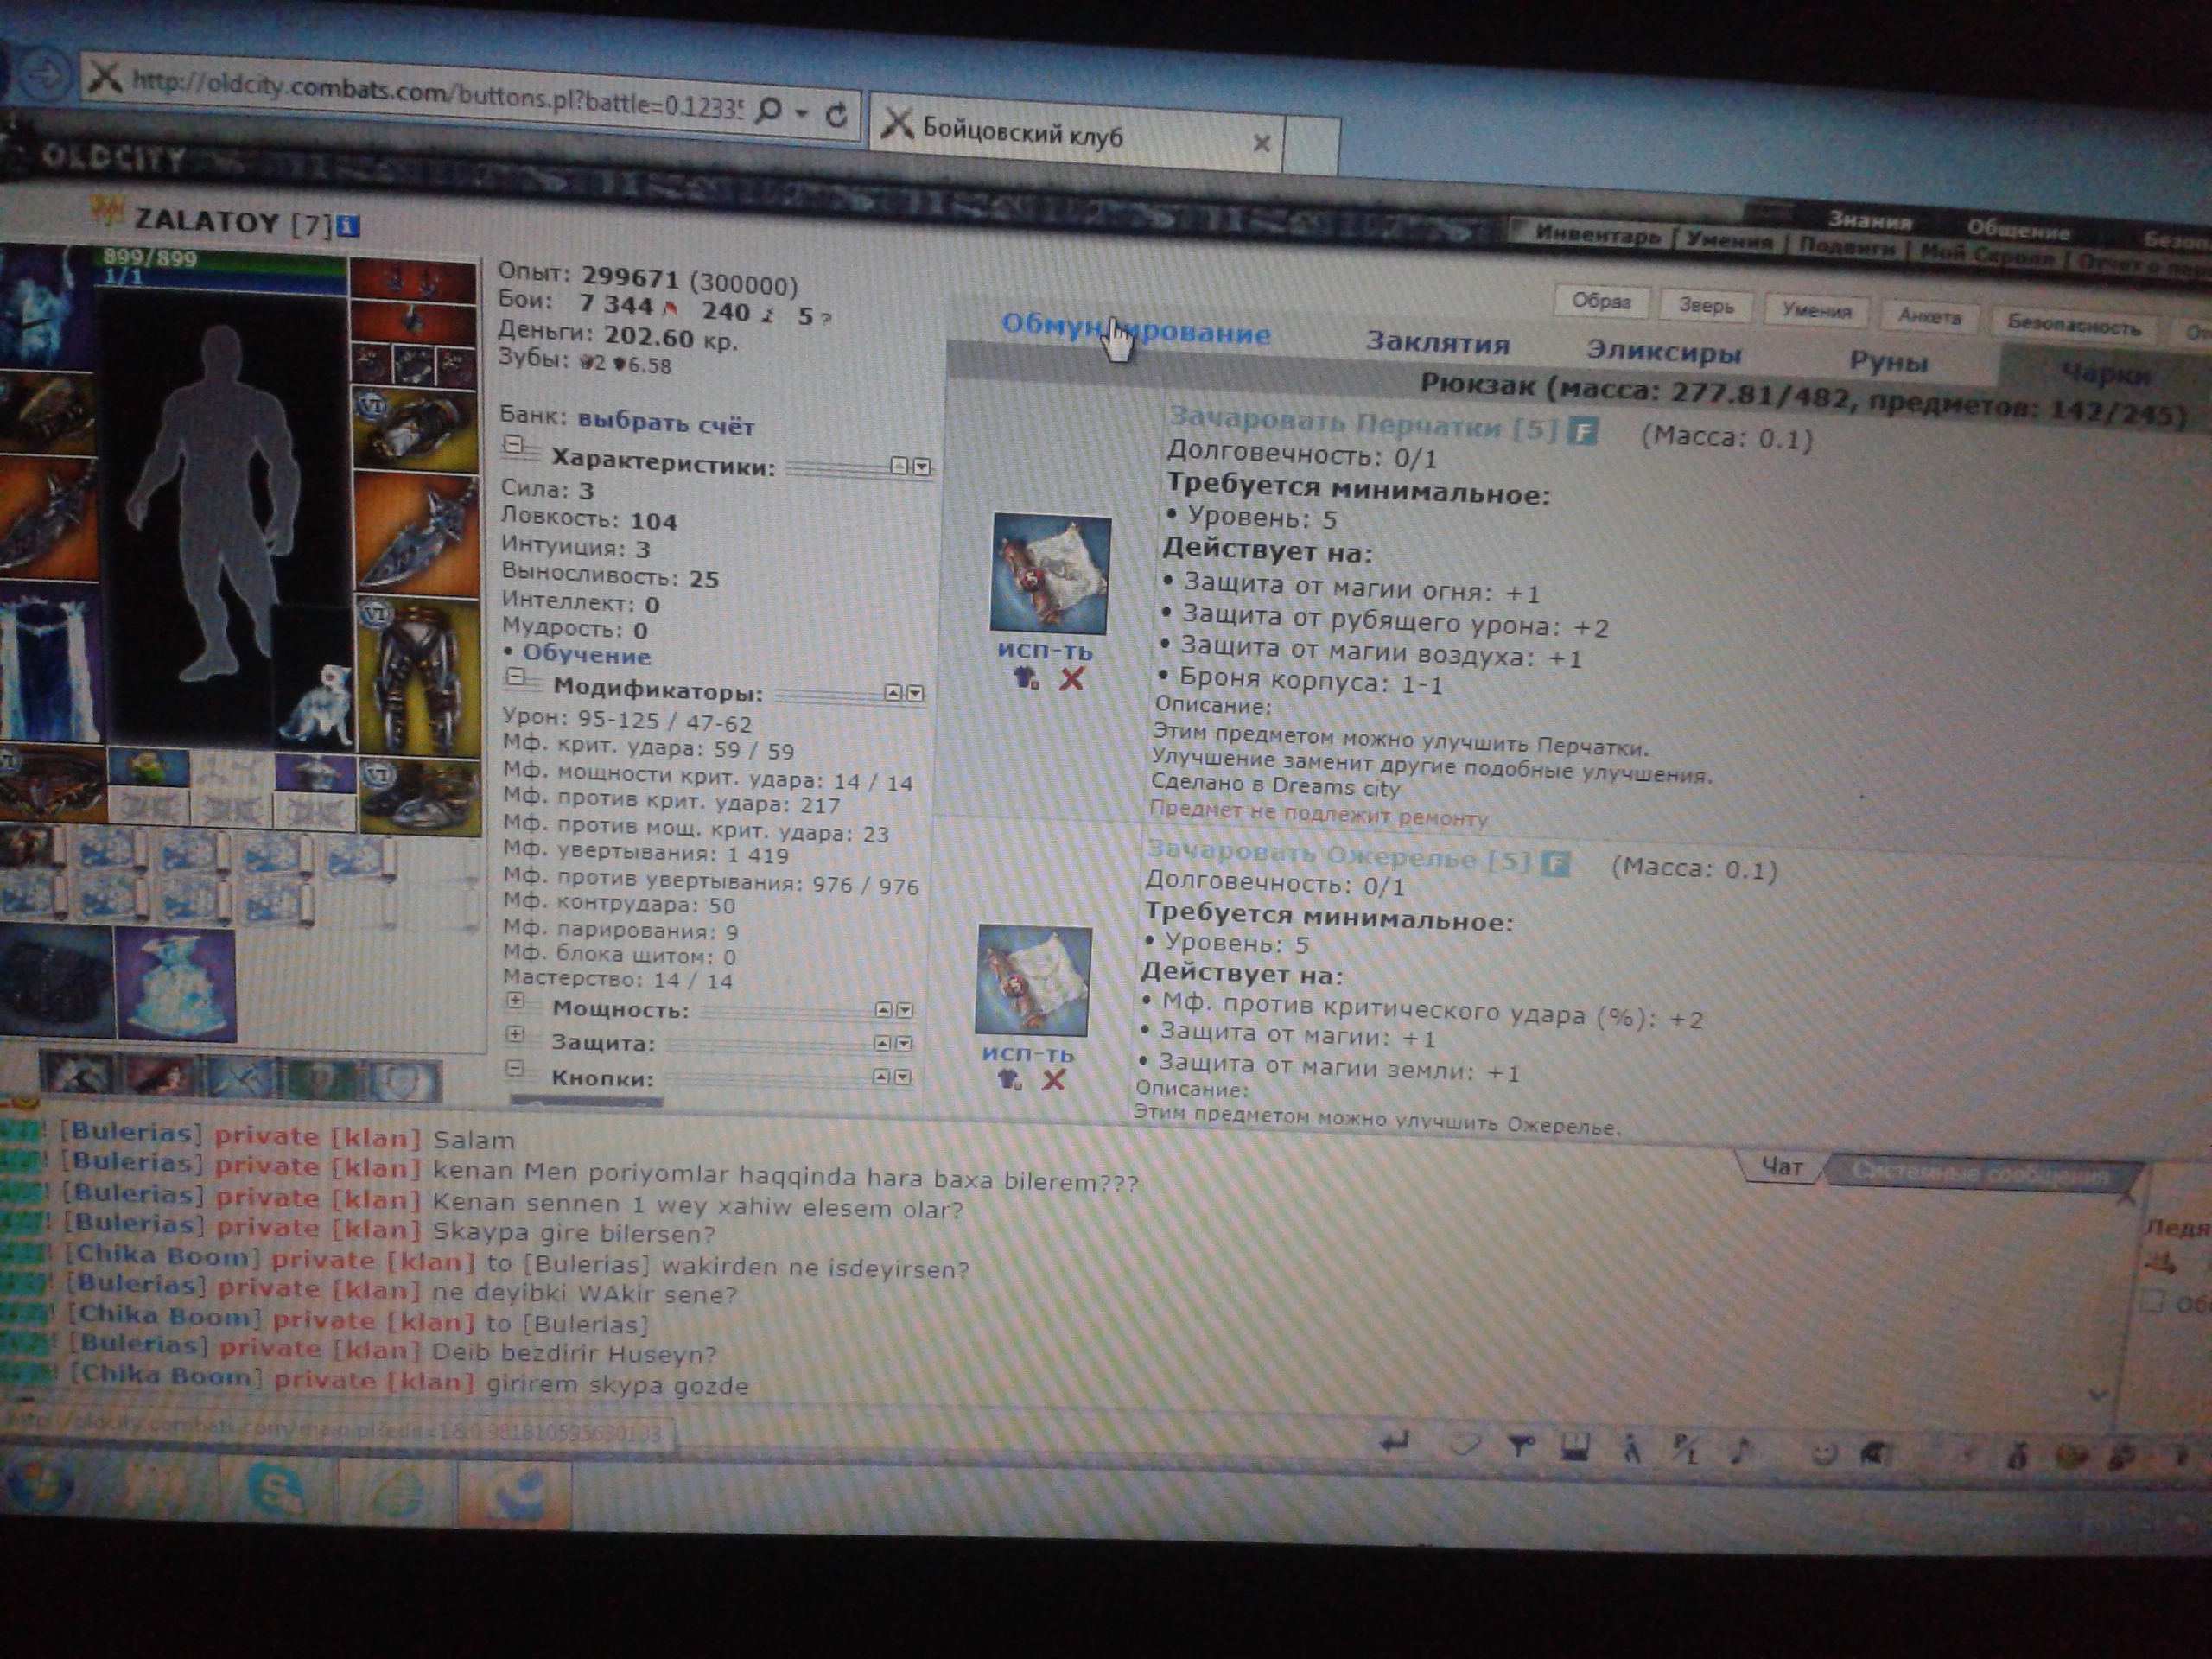Image resolution: width=2212 pixels, height=1659 pixels.
Task: Move Мощность section down with its arrow
Action: 904,1010
